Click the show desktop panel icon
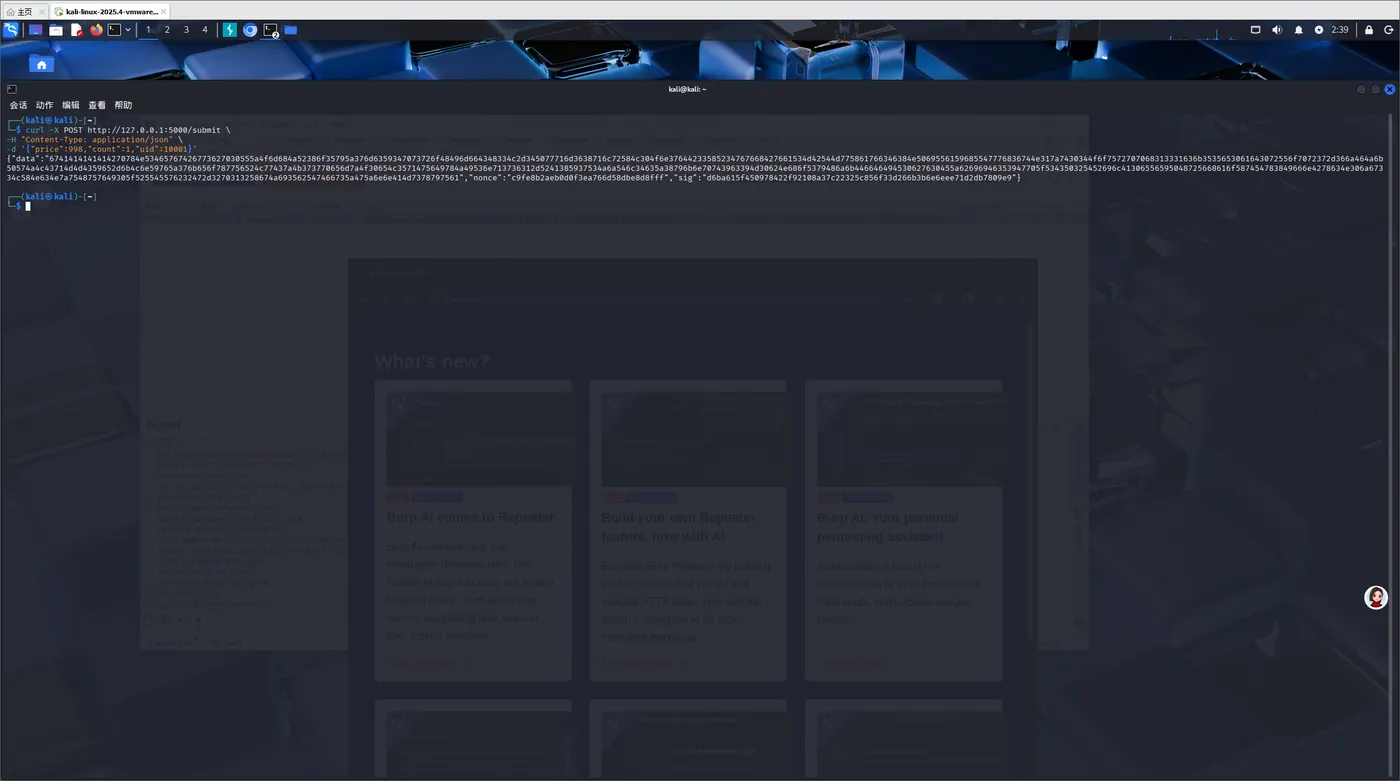Image resolution: width=1400 pixels, height=781 pixels. pyautogui.click(x=36, y=30)
